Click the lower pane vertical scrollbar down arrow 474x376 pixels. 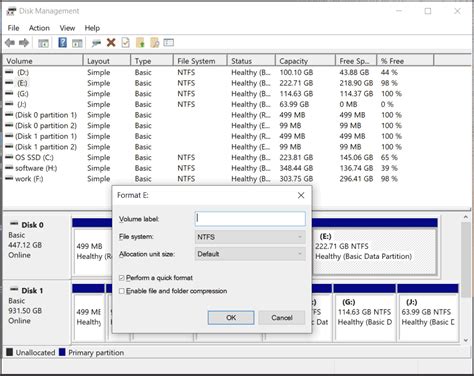coord(466,340)
